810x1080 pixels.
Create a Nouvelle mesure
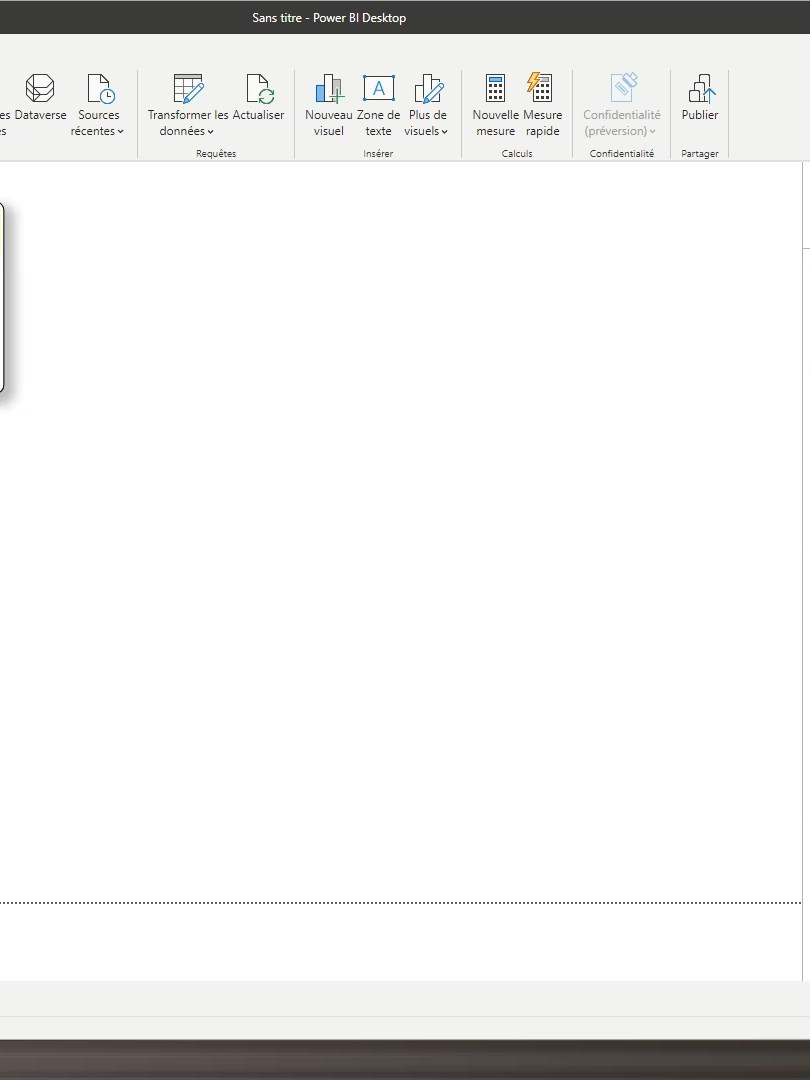click(495, 105)
